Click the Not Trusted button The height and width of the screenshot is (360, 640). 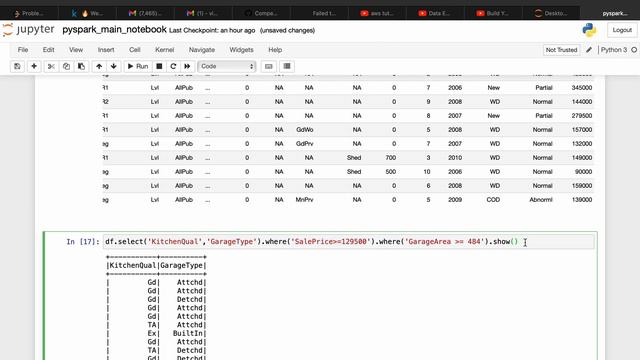tap(561, 50)
